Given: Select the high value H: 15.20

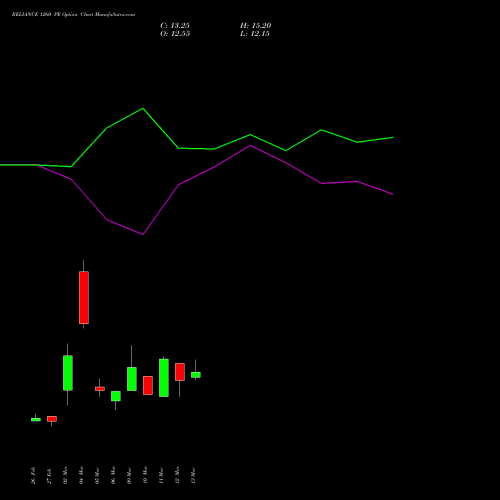Looking at the screenshot, I should pos(255,26).
